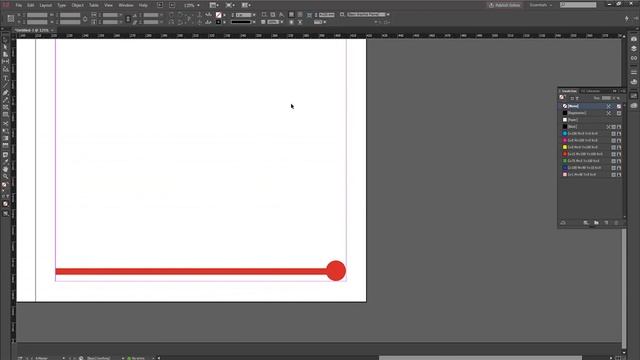Click the Publish Online button

[504, 5]
